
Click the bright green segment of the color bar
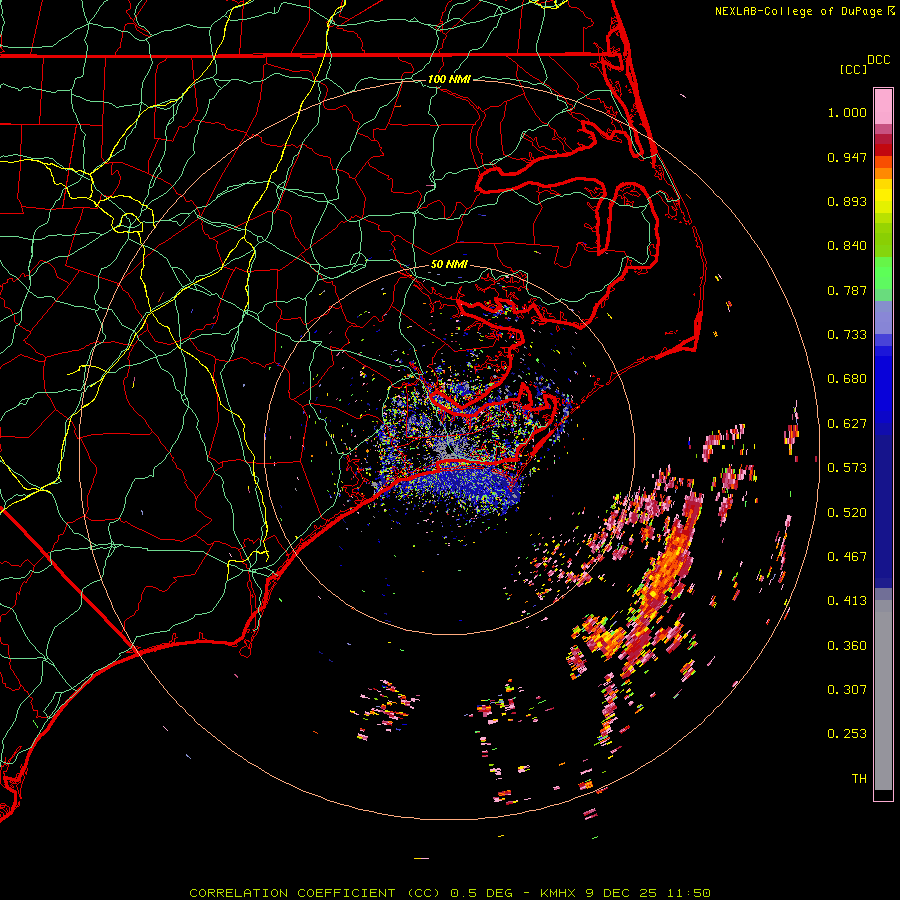point(883,273)
